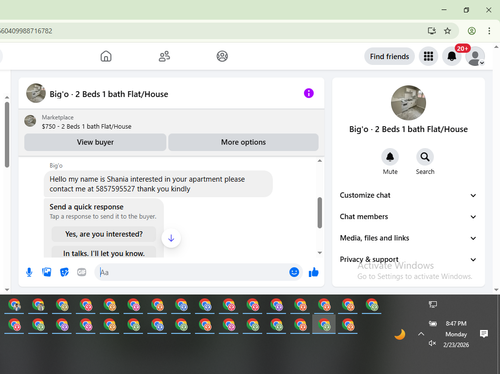500x374 pixels.
Task: Expand Customize chat section
Action: tap(408, 195)
